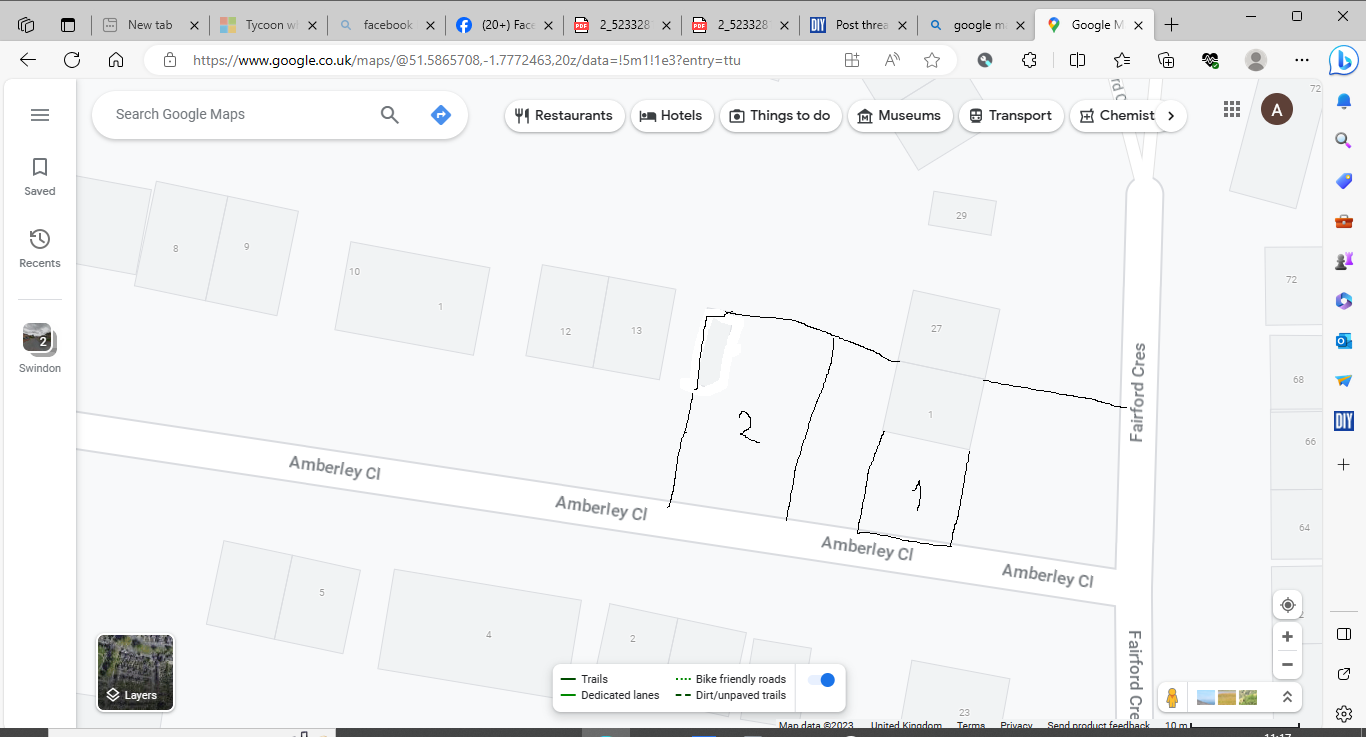
Task: Zoom out on the map
Action: [1287, 665]
